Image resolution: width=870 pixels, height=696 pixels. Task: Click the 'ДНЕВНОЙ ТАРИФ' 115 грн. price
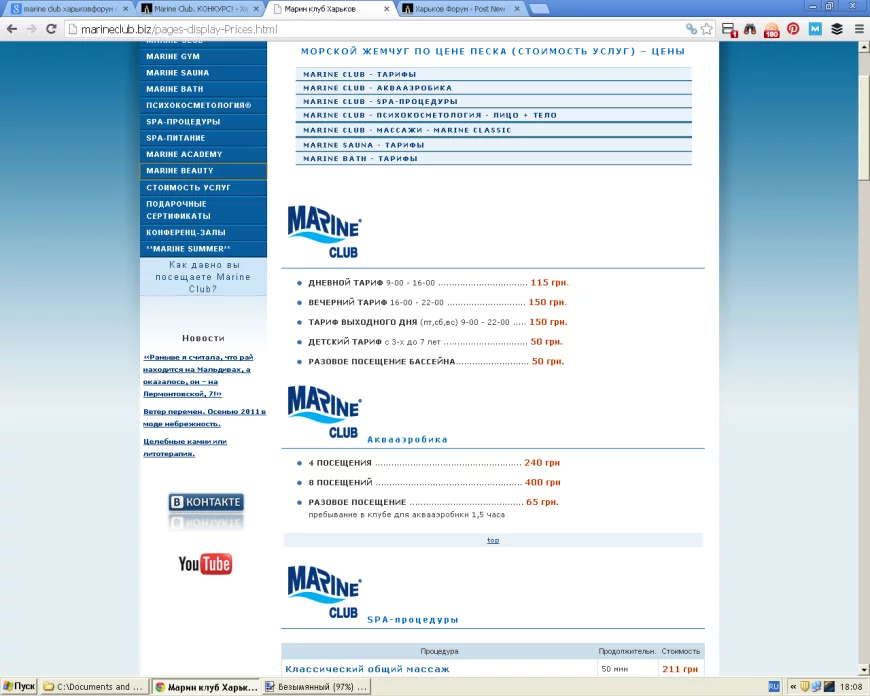[x=549, y=283]
